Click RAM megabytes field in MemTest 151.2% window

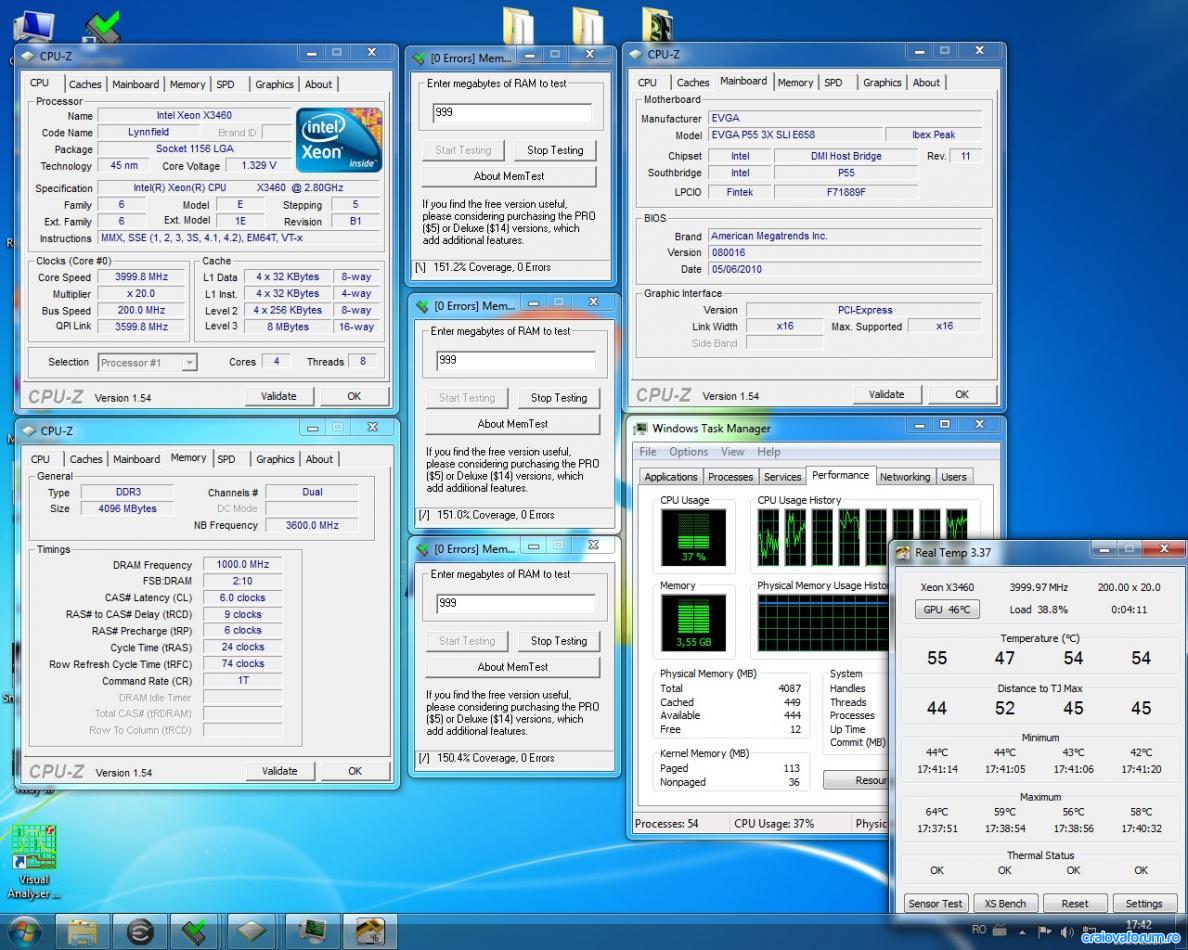pos(511,113)
